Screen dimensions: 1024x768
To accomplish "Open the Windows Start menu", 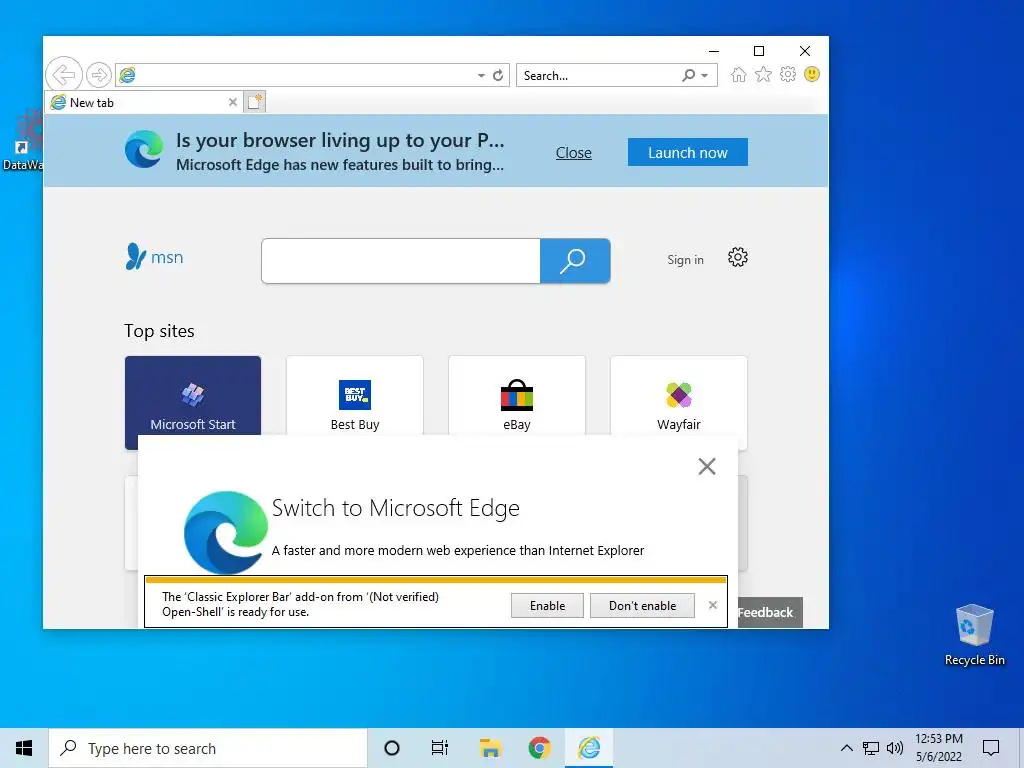I will (x=24, y=748).
